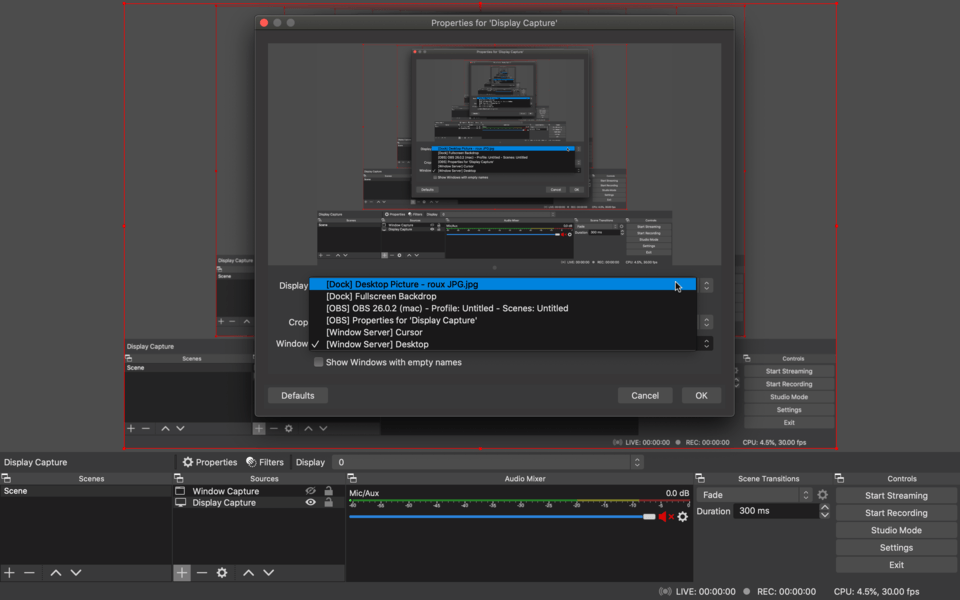Add a new source with plus icon

181,573
